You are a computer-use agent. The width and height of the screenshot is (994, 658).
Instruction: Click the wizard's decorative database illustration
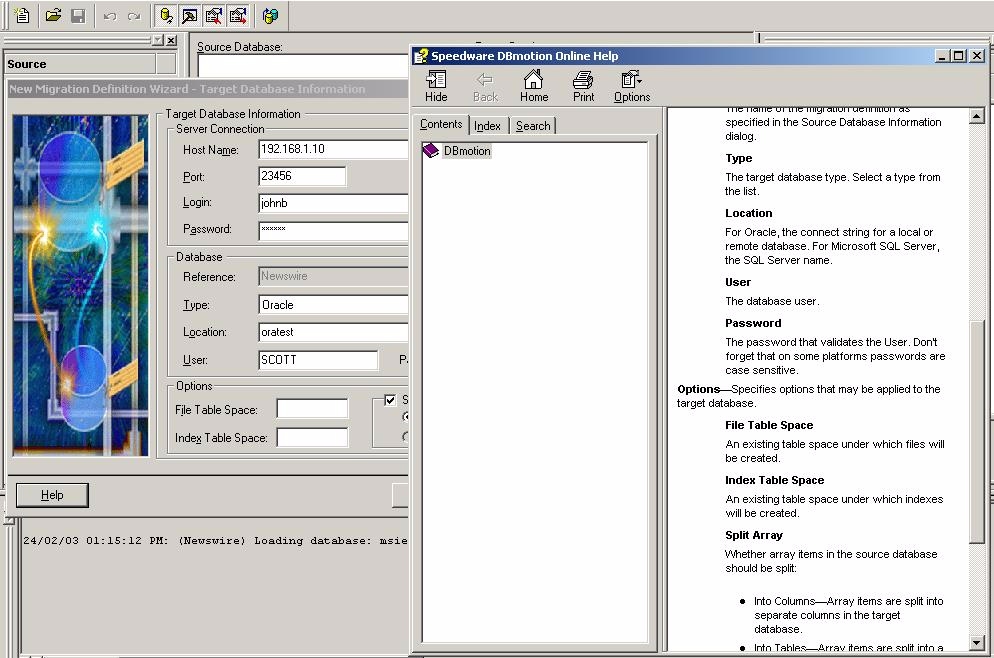[81, 285]
